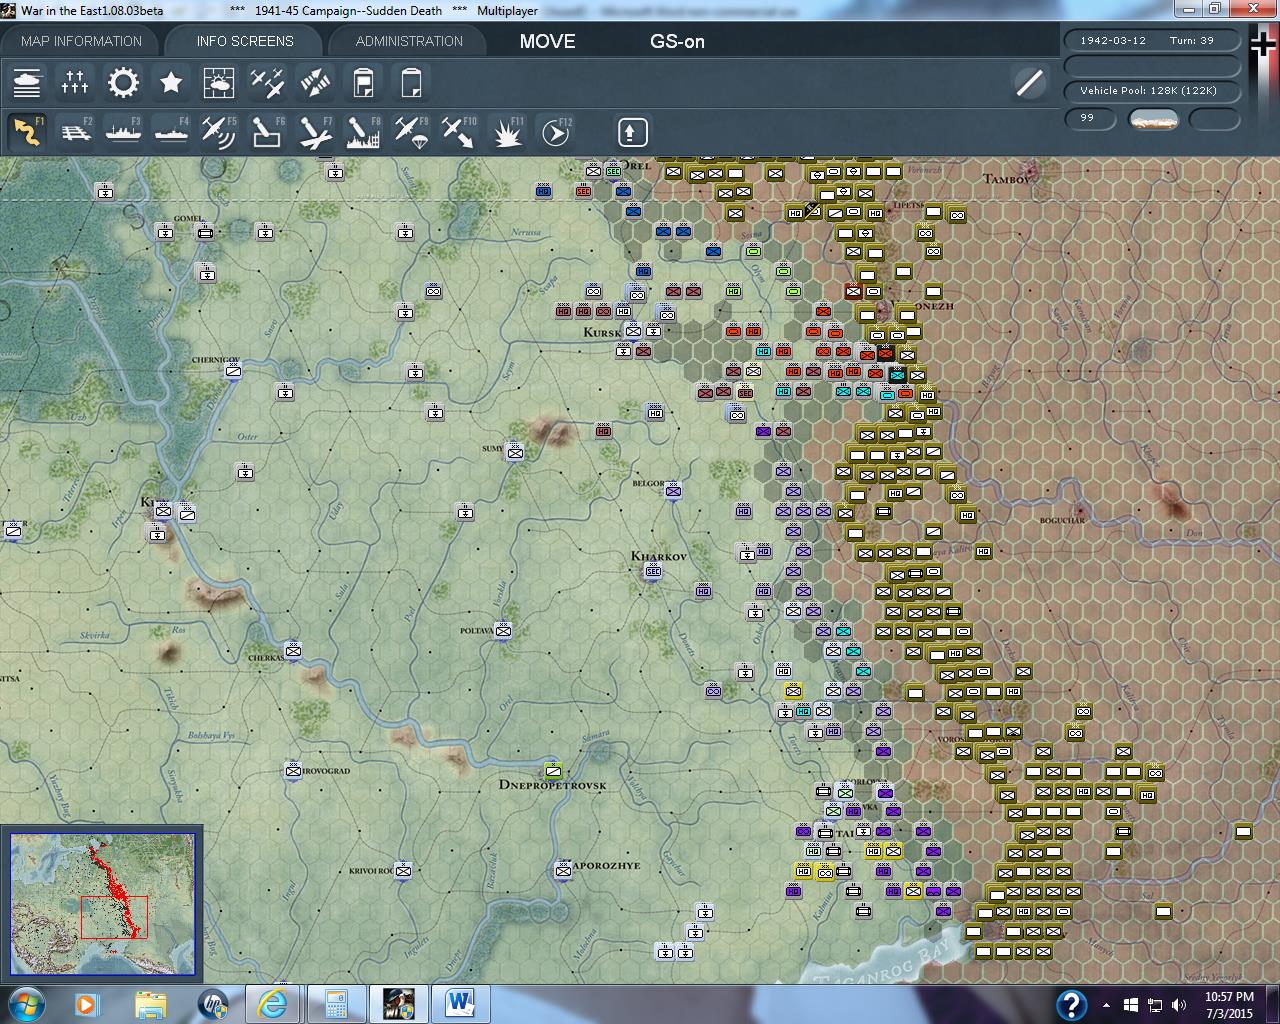Click the date and Turn 39 field
The image size is (1280, 1024).
(1152, 41)
